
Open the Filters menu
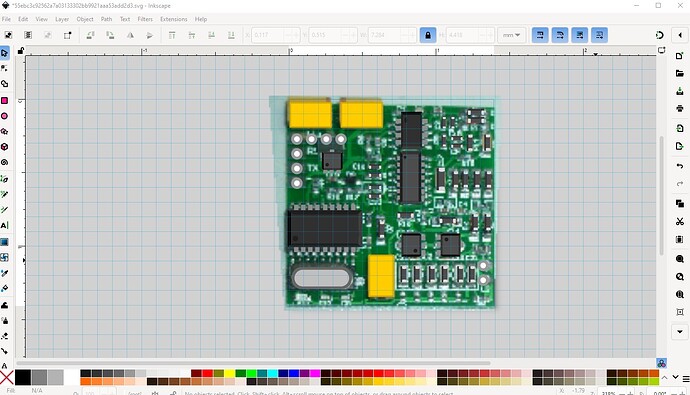pos(145,19)
